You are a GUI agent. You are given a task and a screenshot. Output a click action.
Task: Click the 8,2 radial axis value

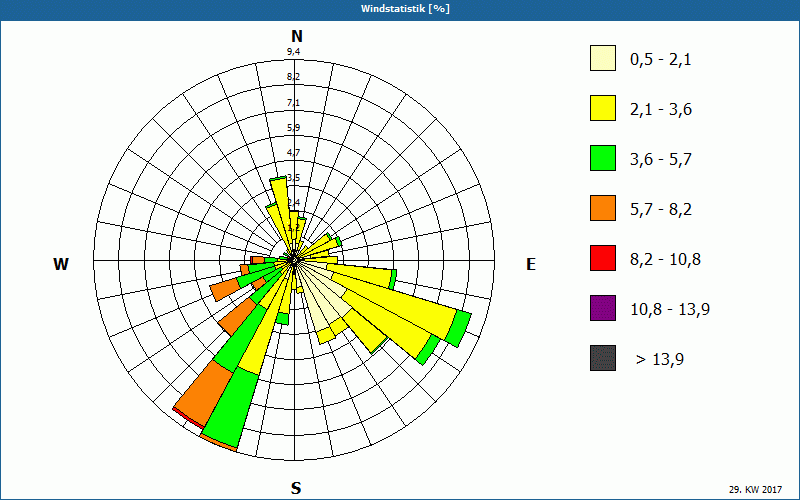[x=293, y=77]
